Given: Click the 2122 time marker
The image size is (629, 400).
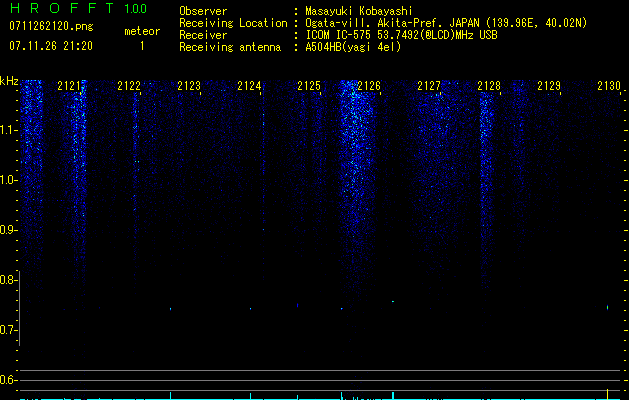Looking at the screenshot, I should coord(129,86).
